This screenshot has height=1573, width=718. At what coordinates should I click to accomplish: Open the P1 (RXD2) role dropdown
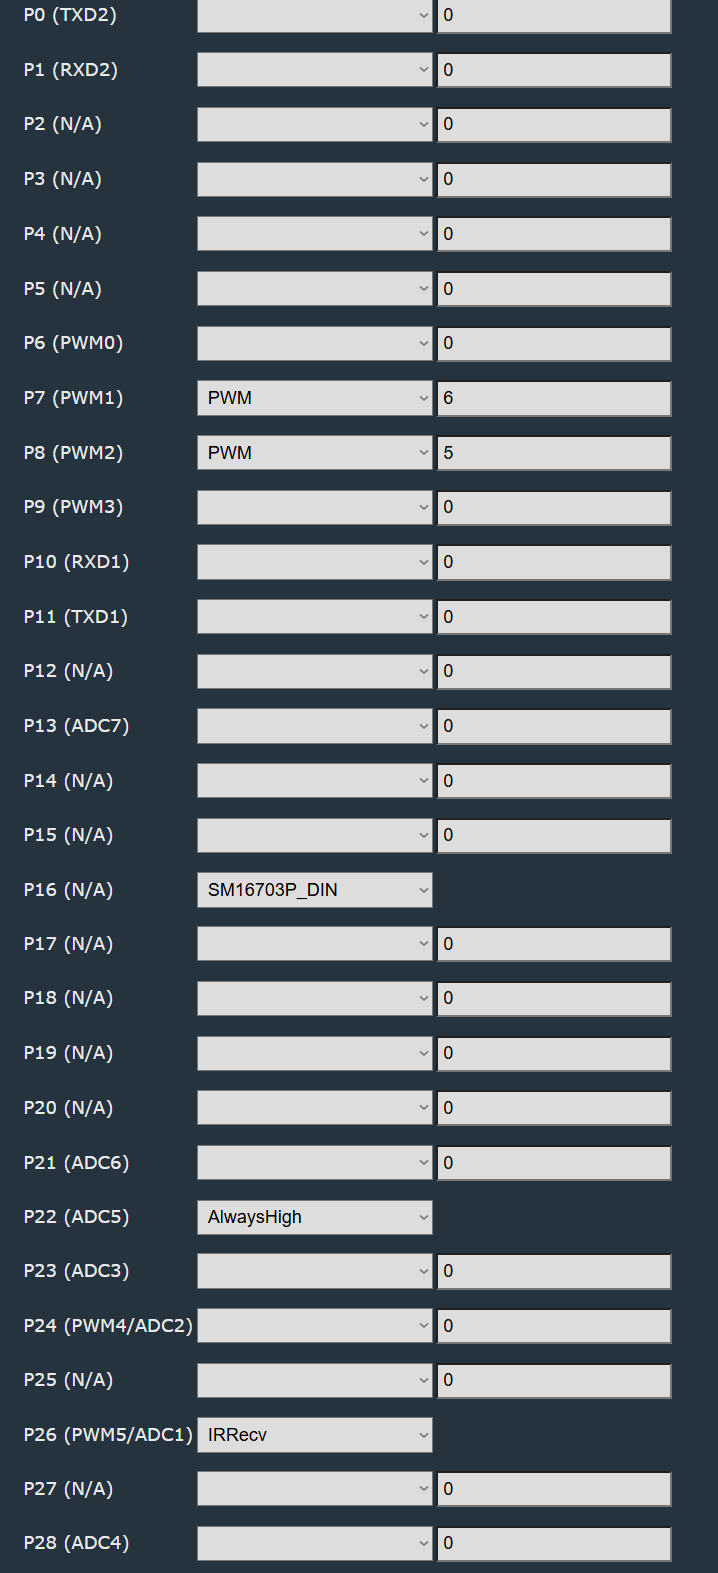point(314,70)
